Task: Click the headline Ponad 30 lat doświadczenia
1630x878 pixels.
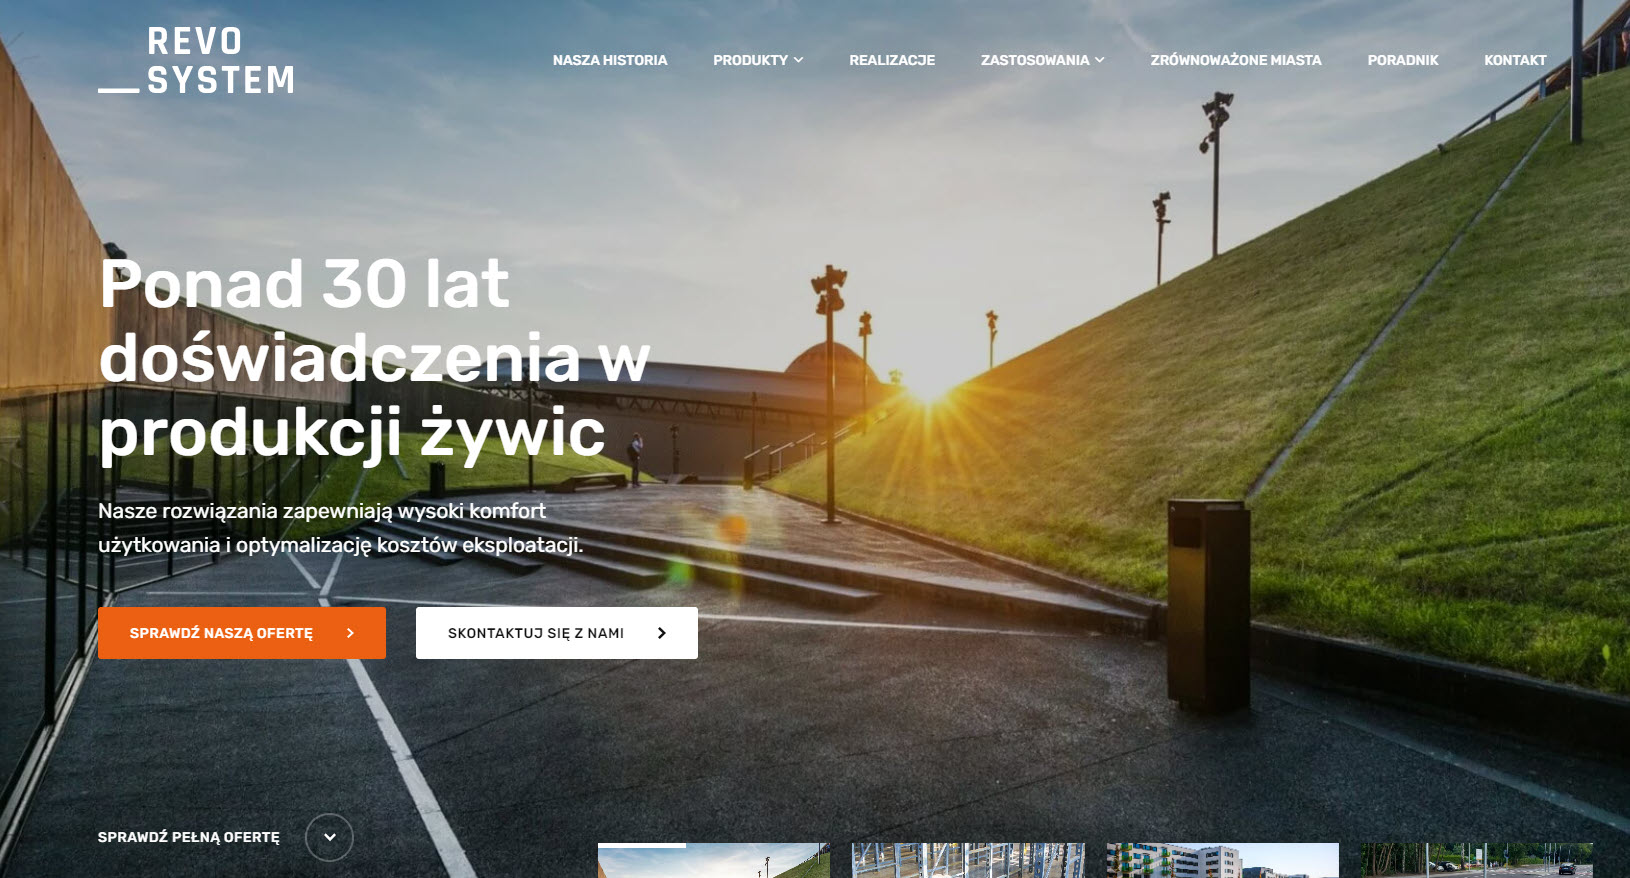Action: click(x=375, y=359)
